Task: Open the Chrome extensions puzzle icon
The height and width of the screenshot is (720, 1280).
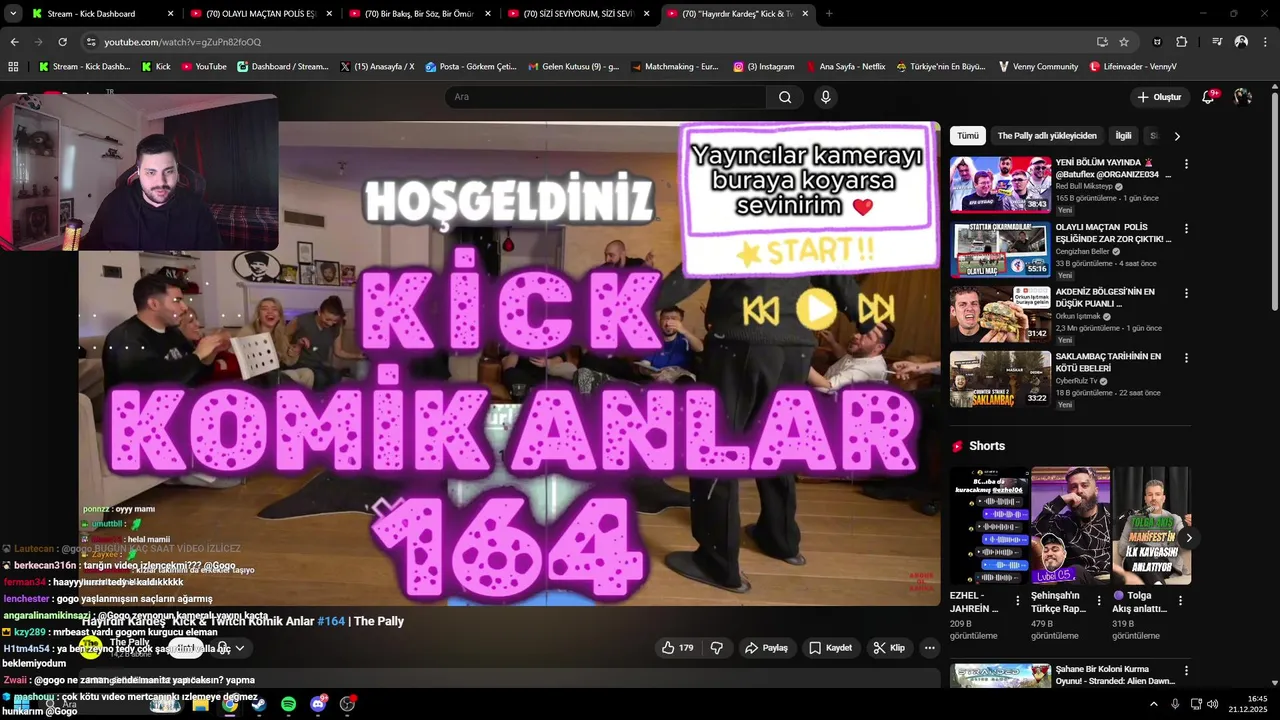Action: 1181,42
